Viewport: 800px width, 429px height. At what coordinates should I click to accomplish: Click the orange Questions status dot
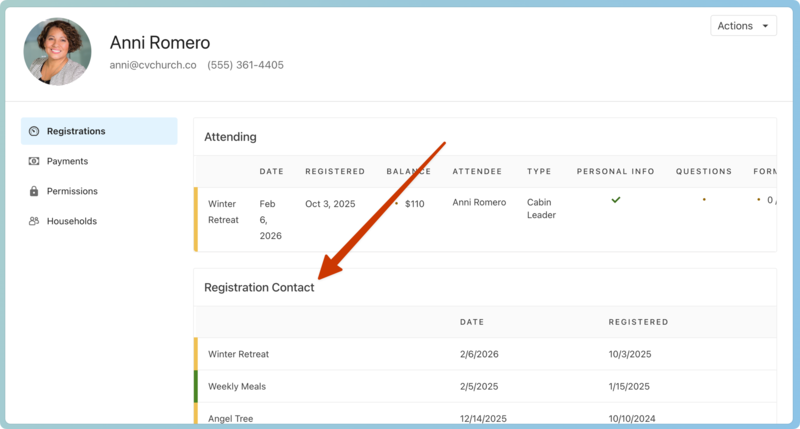pyautogui.click(x=704, y=200)
